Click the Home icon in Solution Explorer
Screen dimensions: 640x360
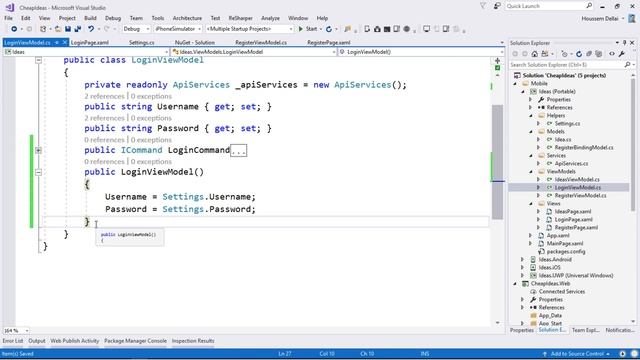[x=534, y=54]
